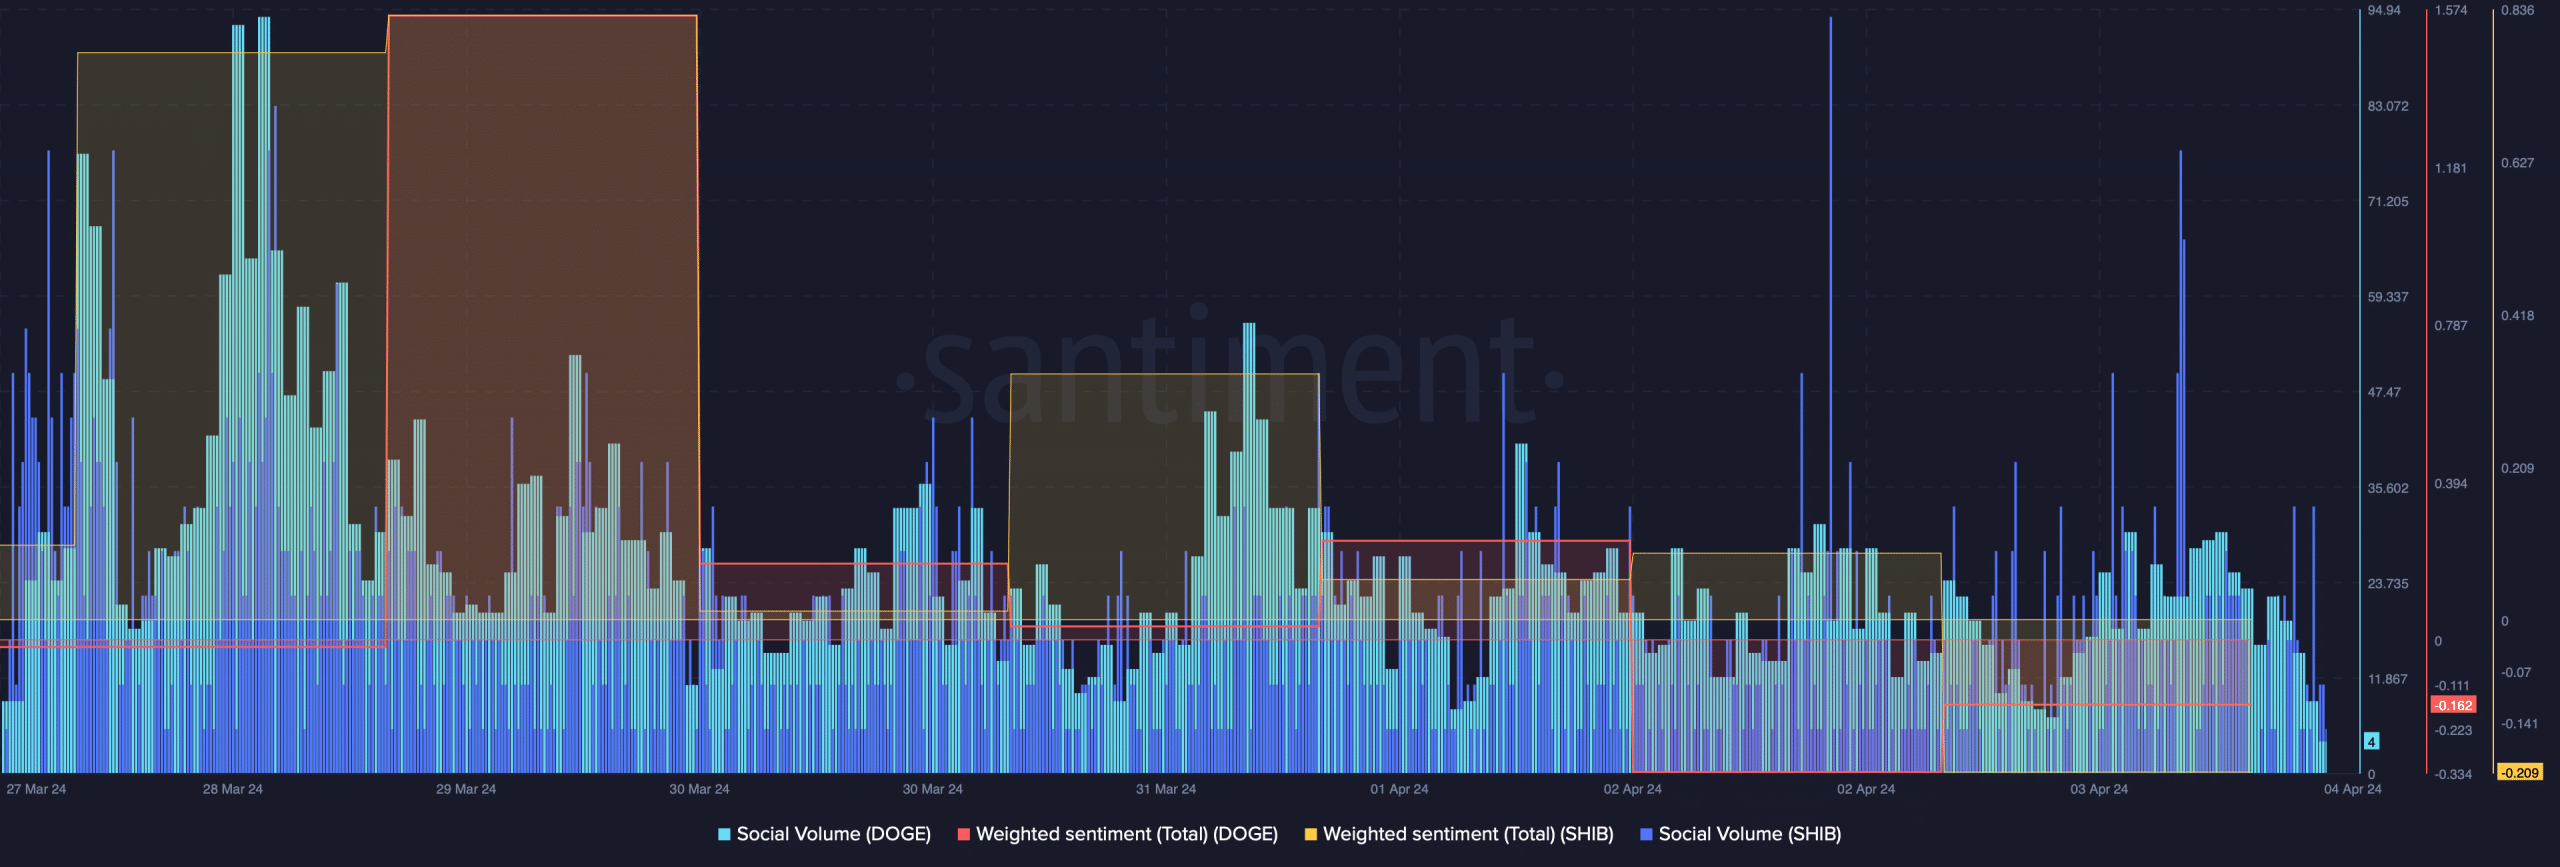Select the yellow SHIB sentiment swatch
2560x867 pixels.
[x=1311, y=834]
